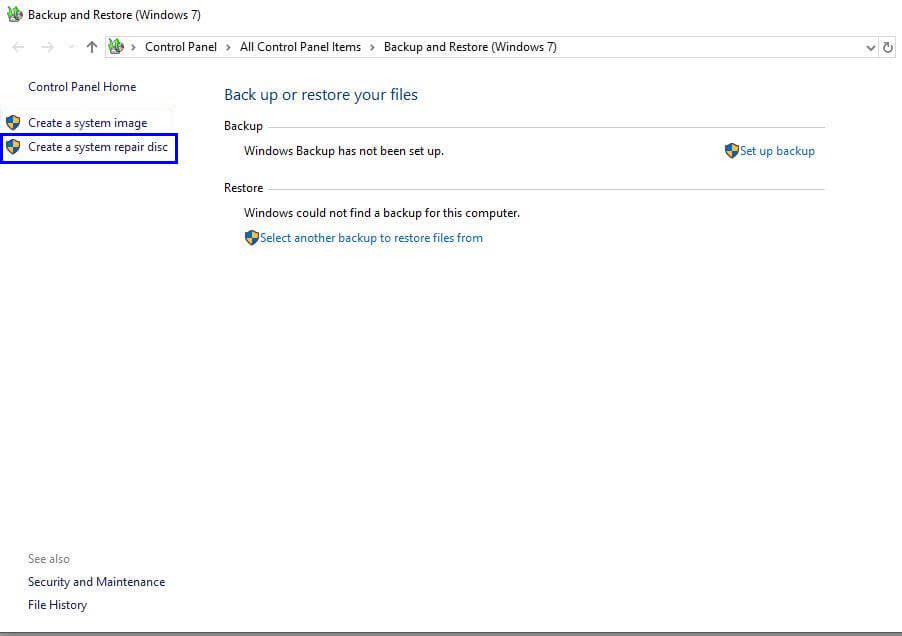Click the shield icon beside Create a system repair disc
This screenshot has height=636, width=902.
13,147
